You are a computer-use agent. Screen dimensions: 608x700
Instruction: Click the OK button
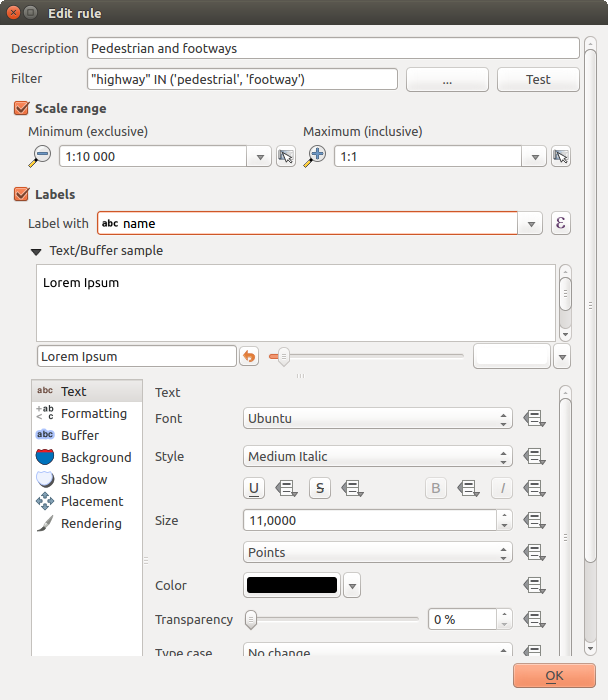coord(553,676)
